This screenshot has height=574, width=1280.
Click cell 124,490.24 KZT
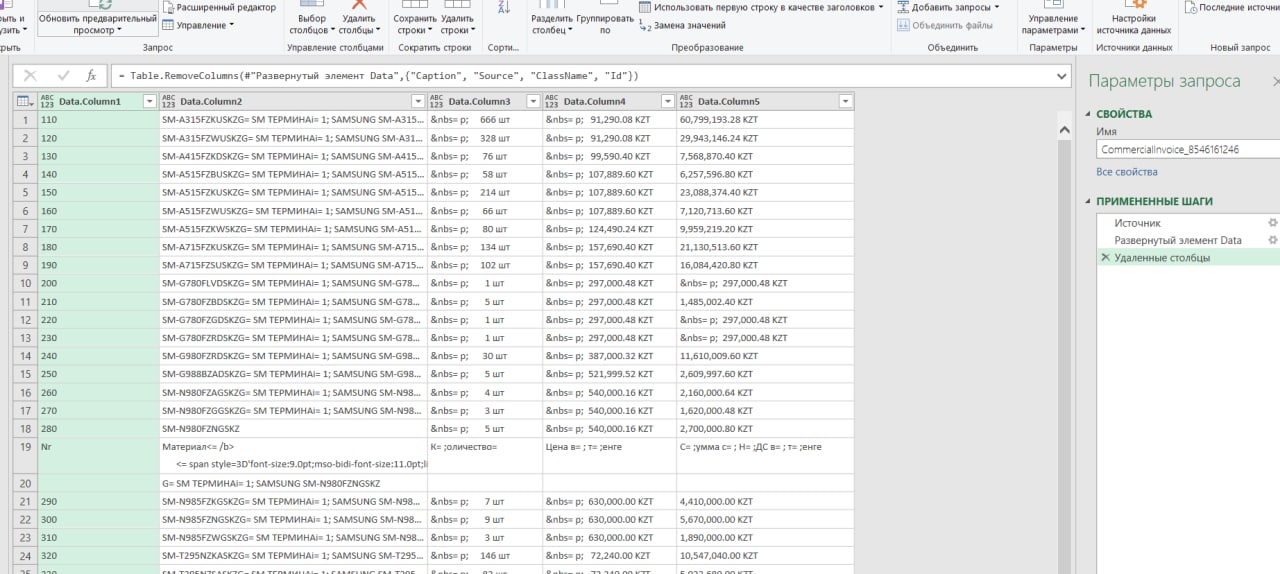(x=609, y=228)
